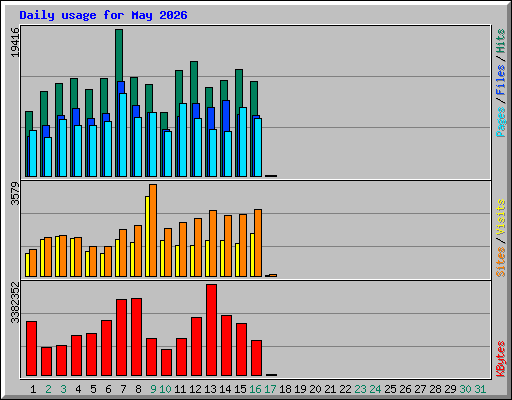Click day 20 on the x-axis
This screenshot has height=400, width=512.
click(315, 389)
